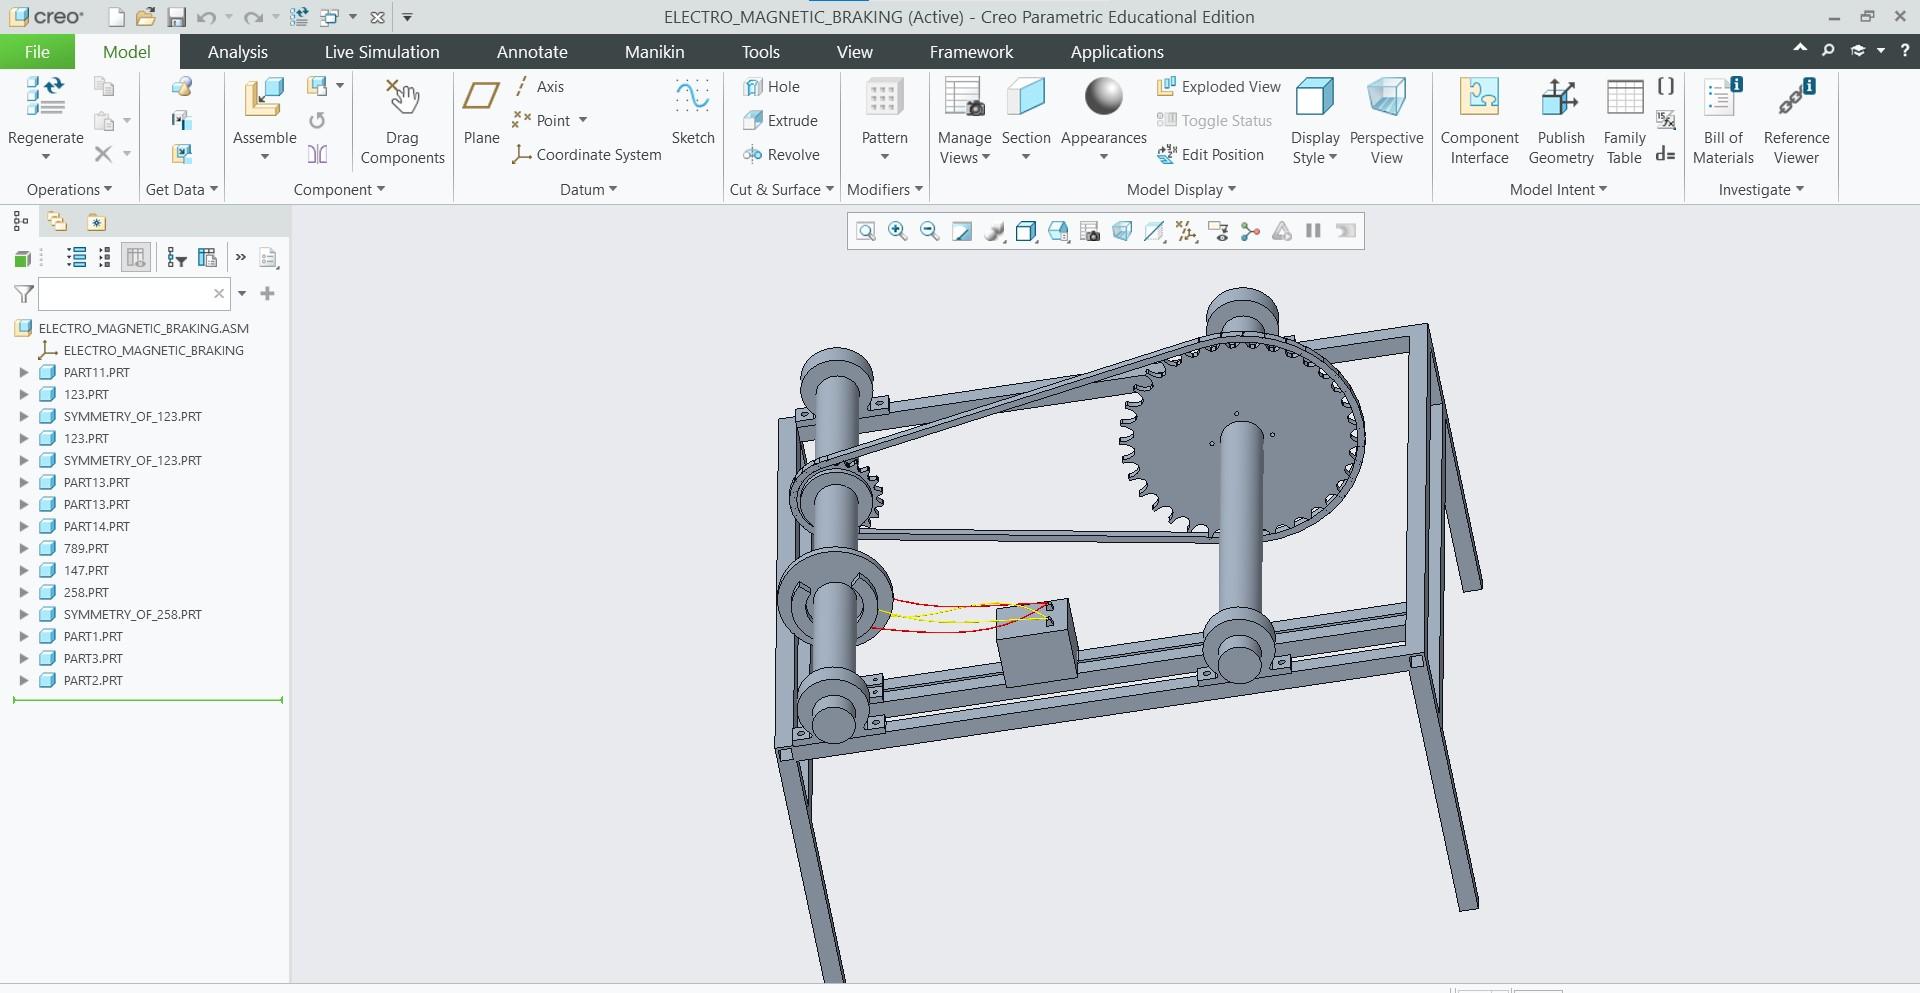This screenshot has width=1920, height=993.
Task: Expand PART11.PRT in model tree
Action: point(24,372)
